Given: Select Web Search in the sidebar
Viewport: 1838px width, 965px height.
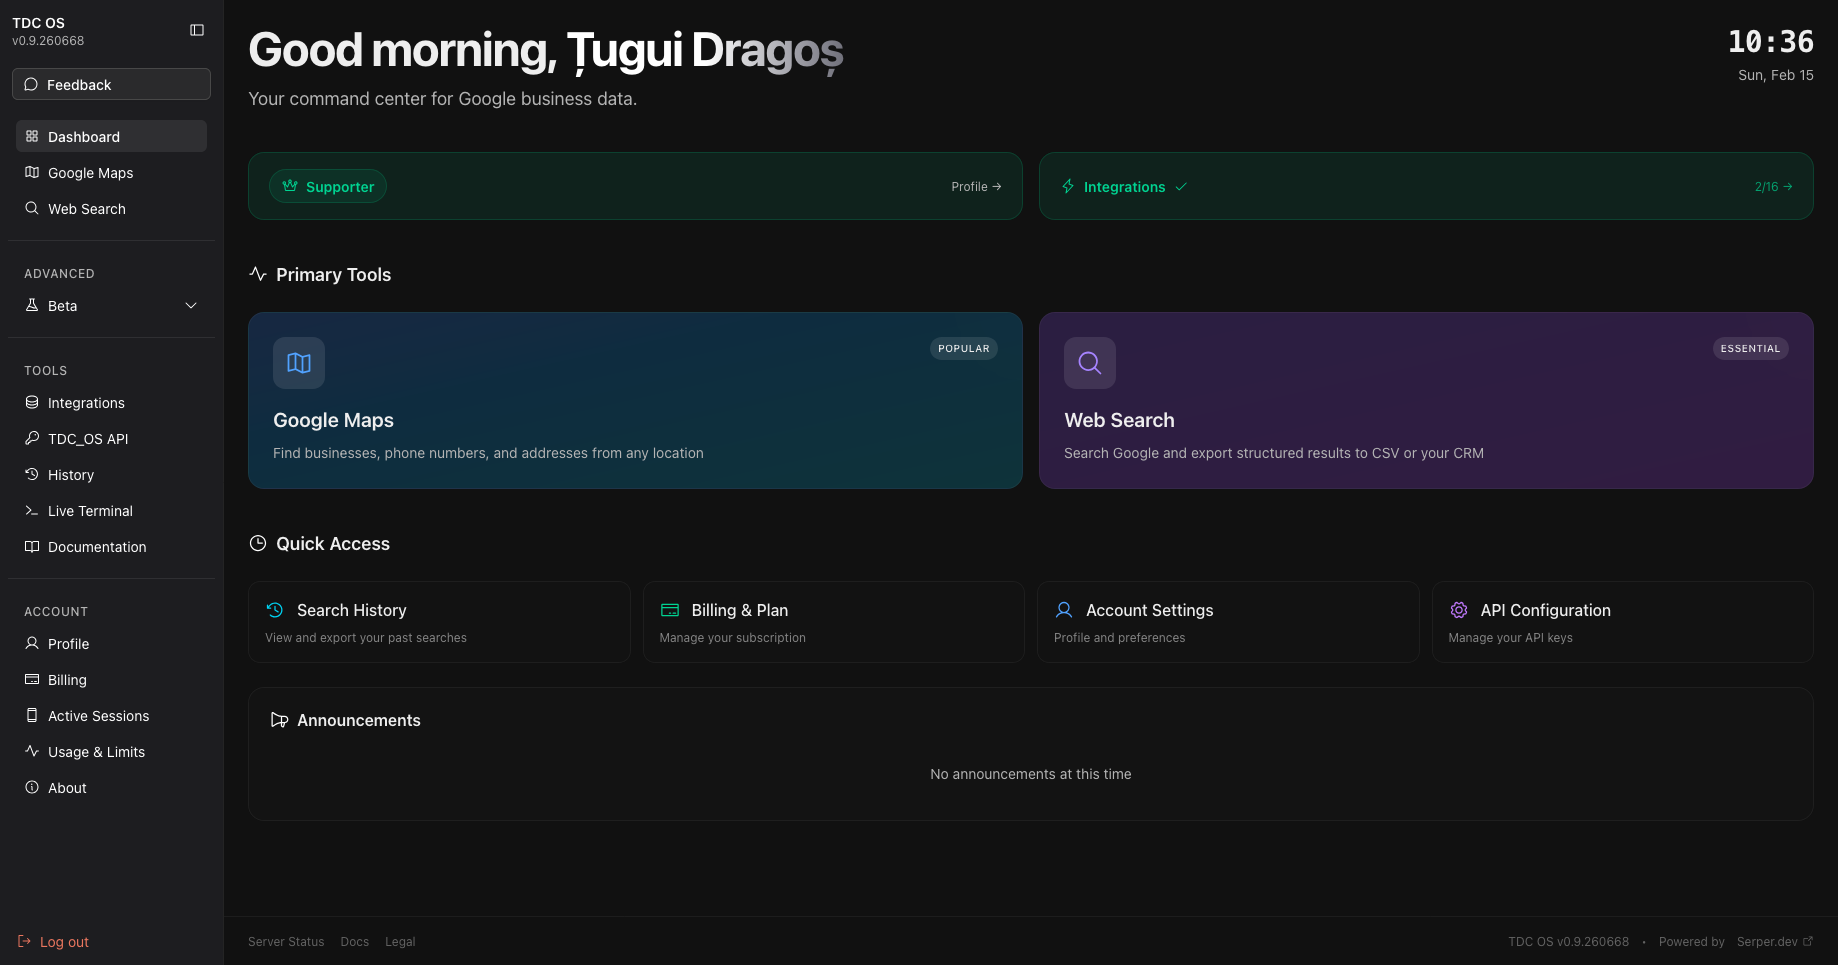Looking at the screenshot, I should click(86, 208).
